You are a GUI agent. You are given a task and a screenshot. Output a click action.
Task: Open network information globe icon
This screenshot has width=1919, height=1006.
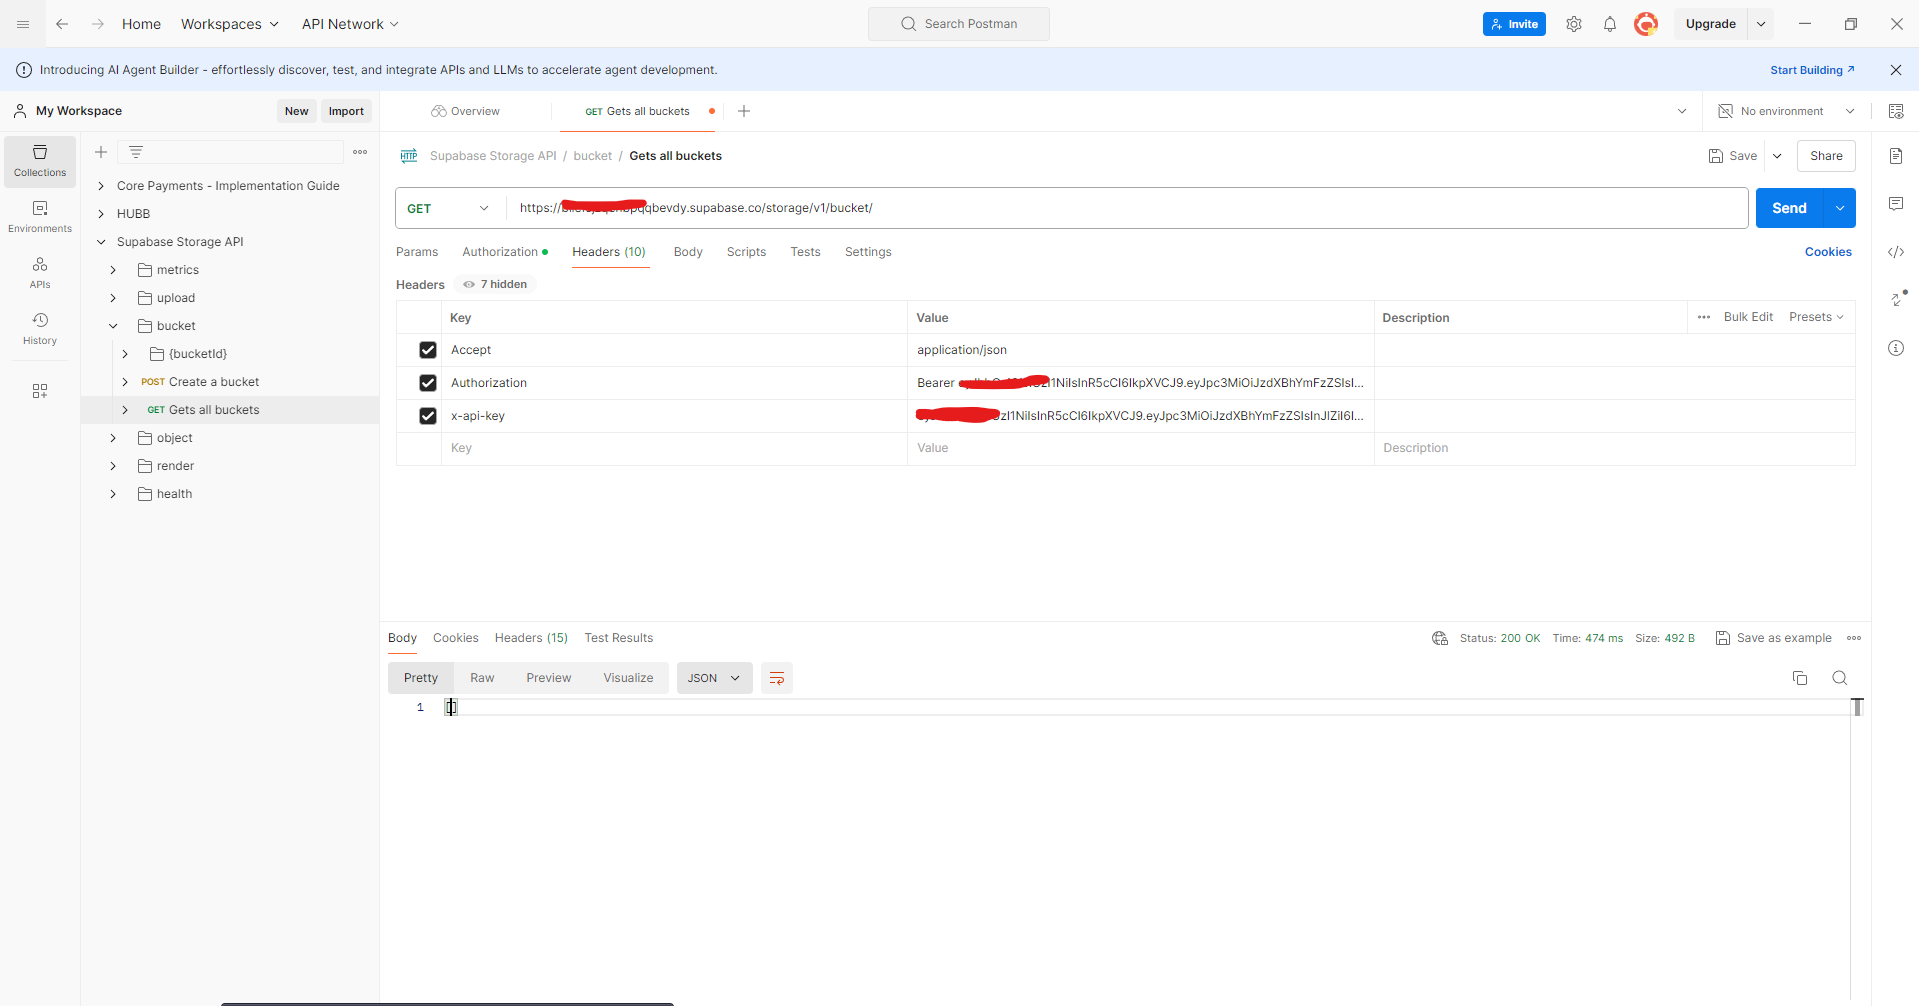click(x=1440, y=638)
